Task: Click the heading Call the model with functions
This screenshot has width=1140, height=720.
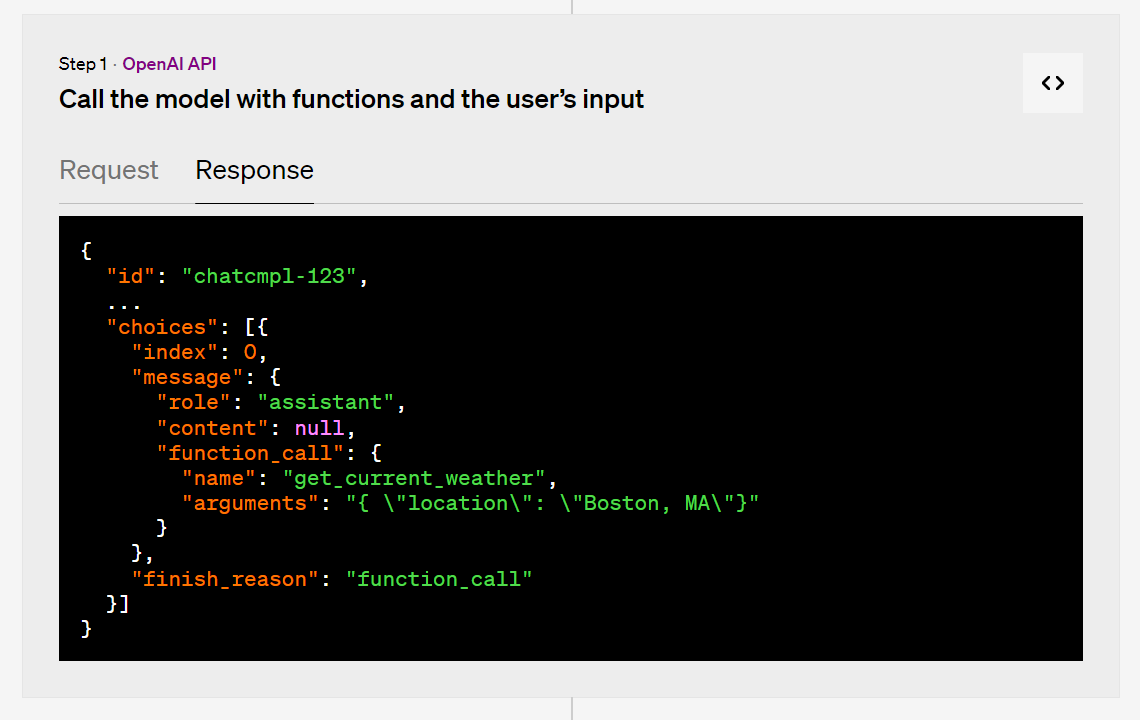Action: [351, 99]
